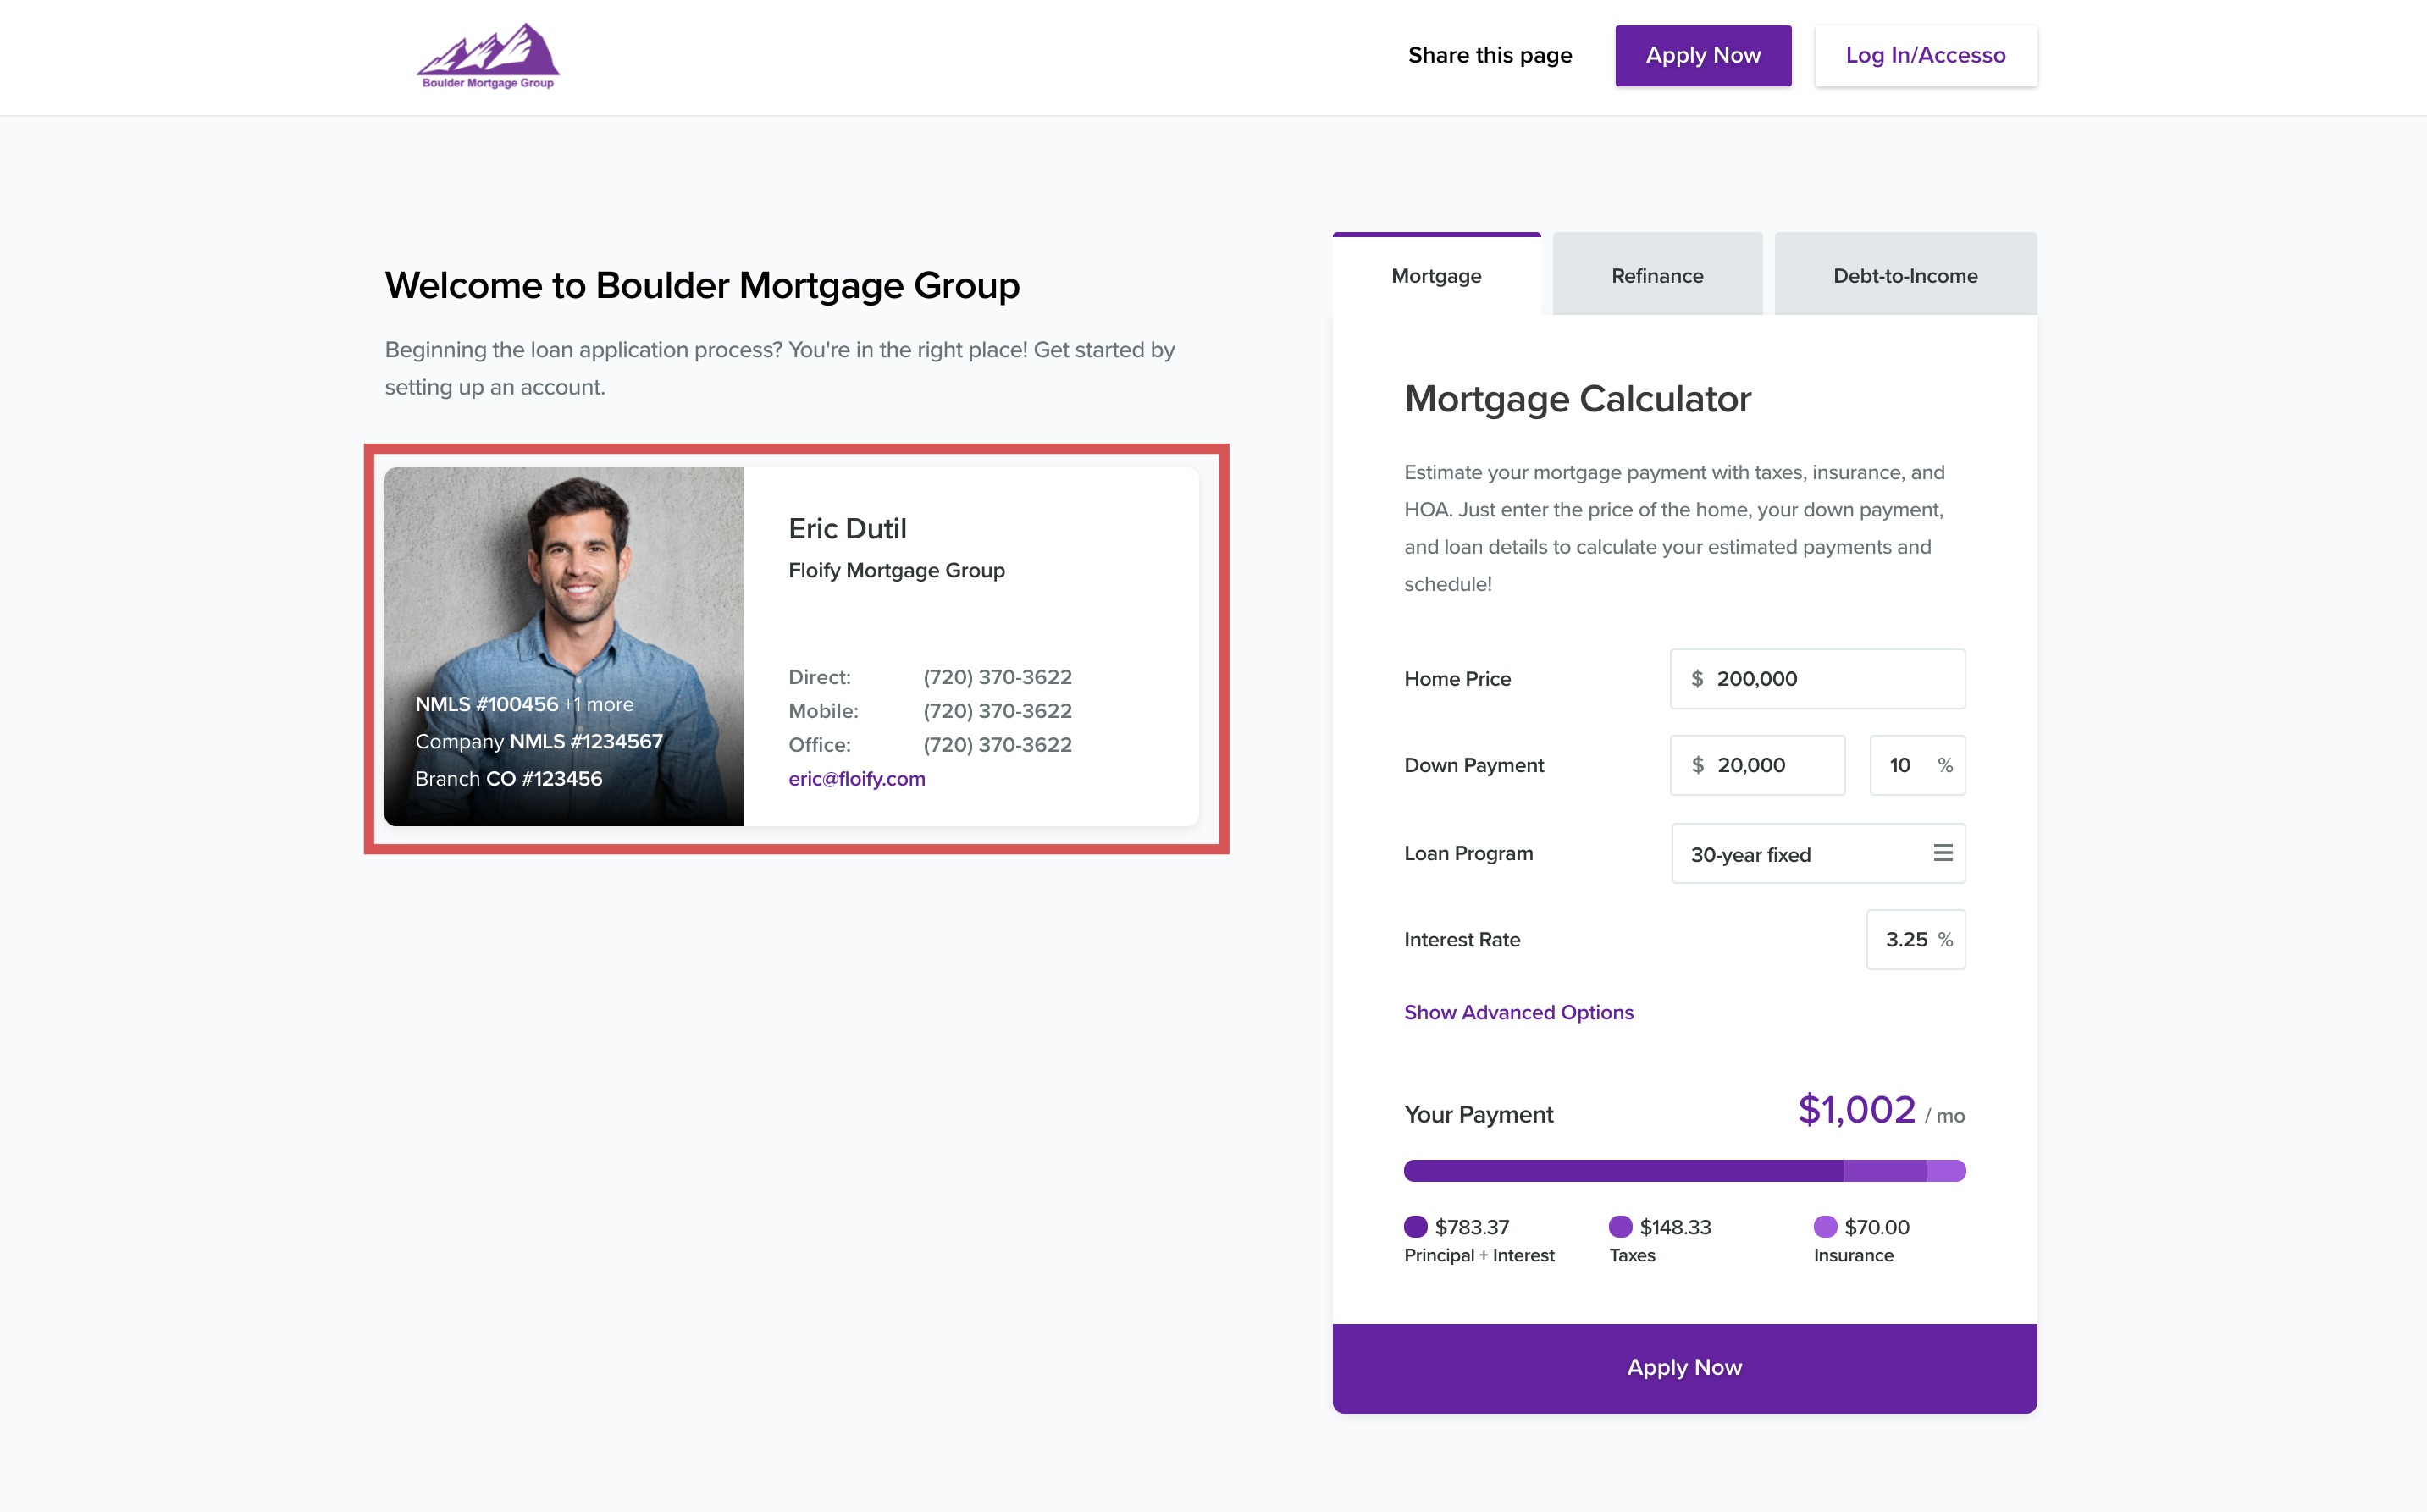
Task: Select the Mortgage tab
Action: pos(1435,275)
